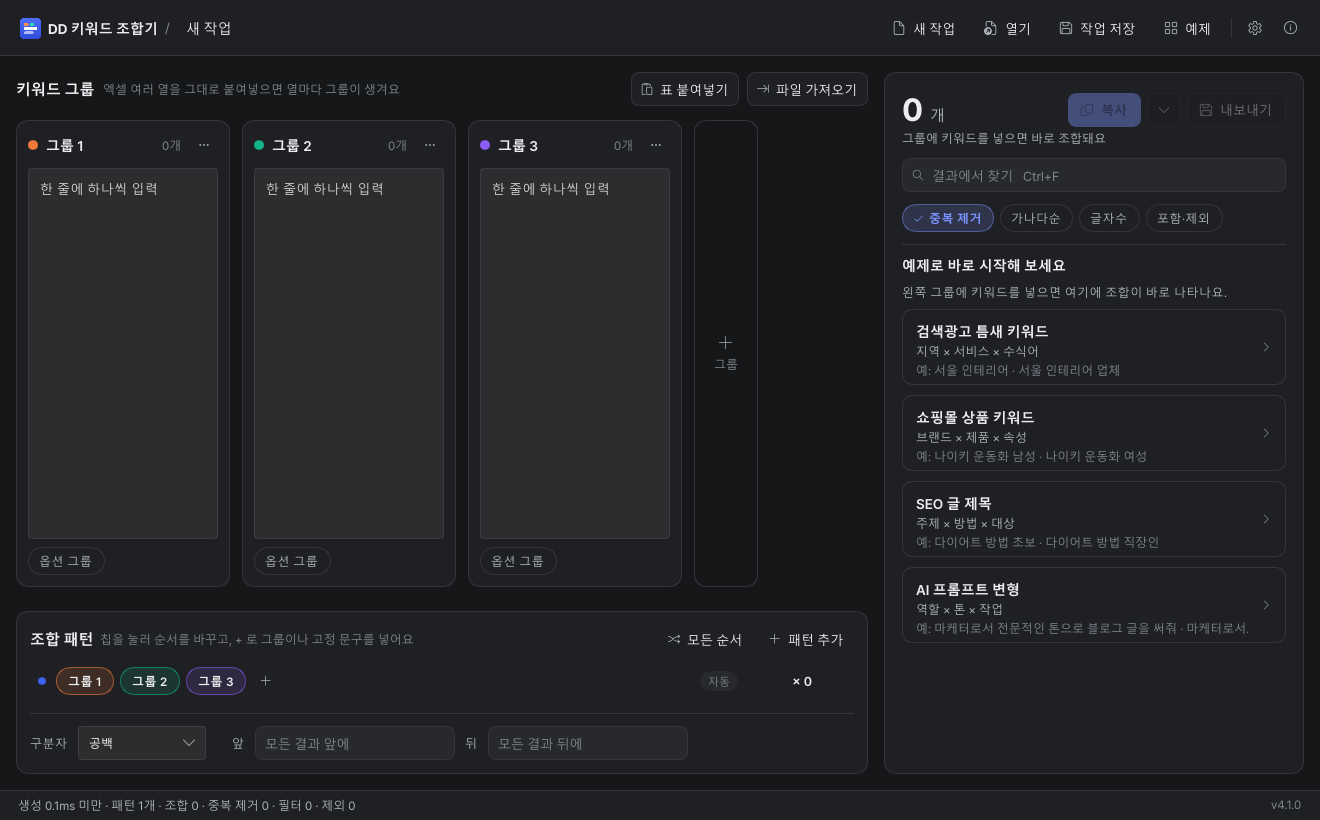Viewport: 1320px width, 820px height.
Task: Toggle 옵션 그룹 for 그룹 1
Action: [x=66, y=561]
